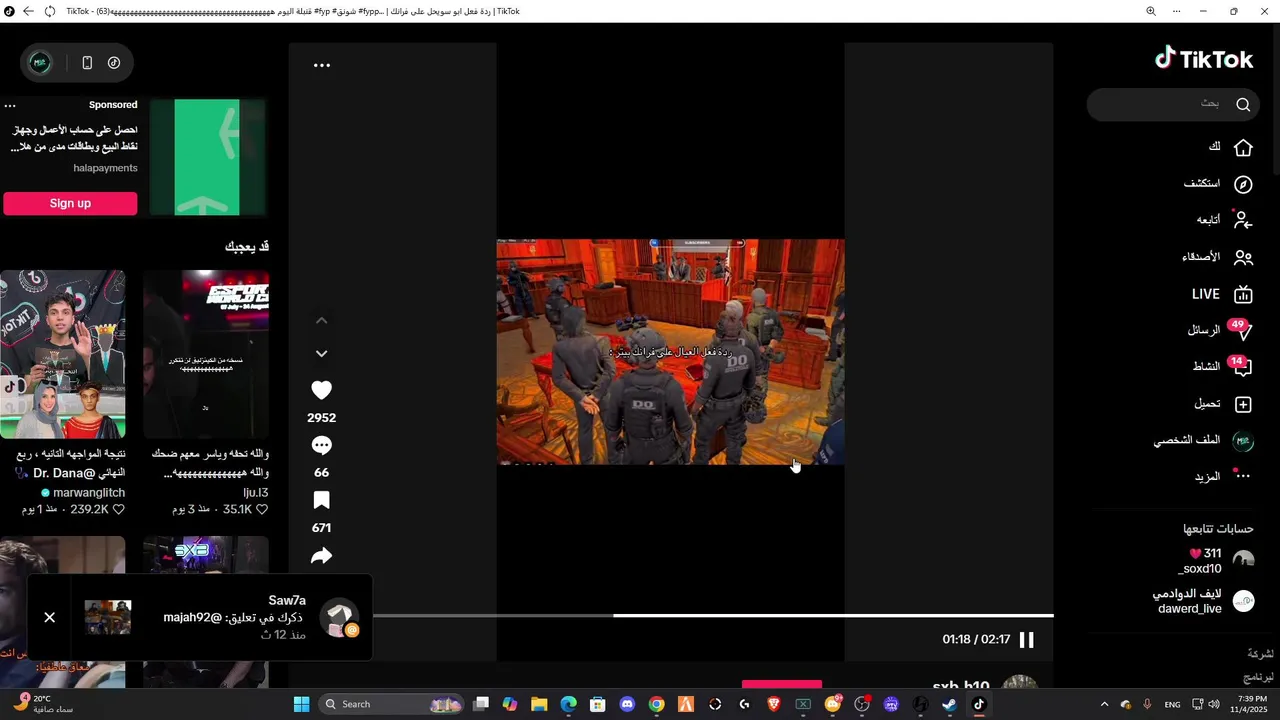Open the lju.l3 recommended video thumbnail
Image resolution: width=1280 pixels, height=720 pixels.
click(205, 354)
